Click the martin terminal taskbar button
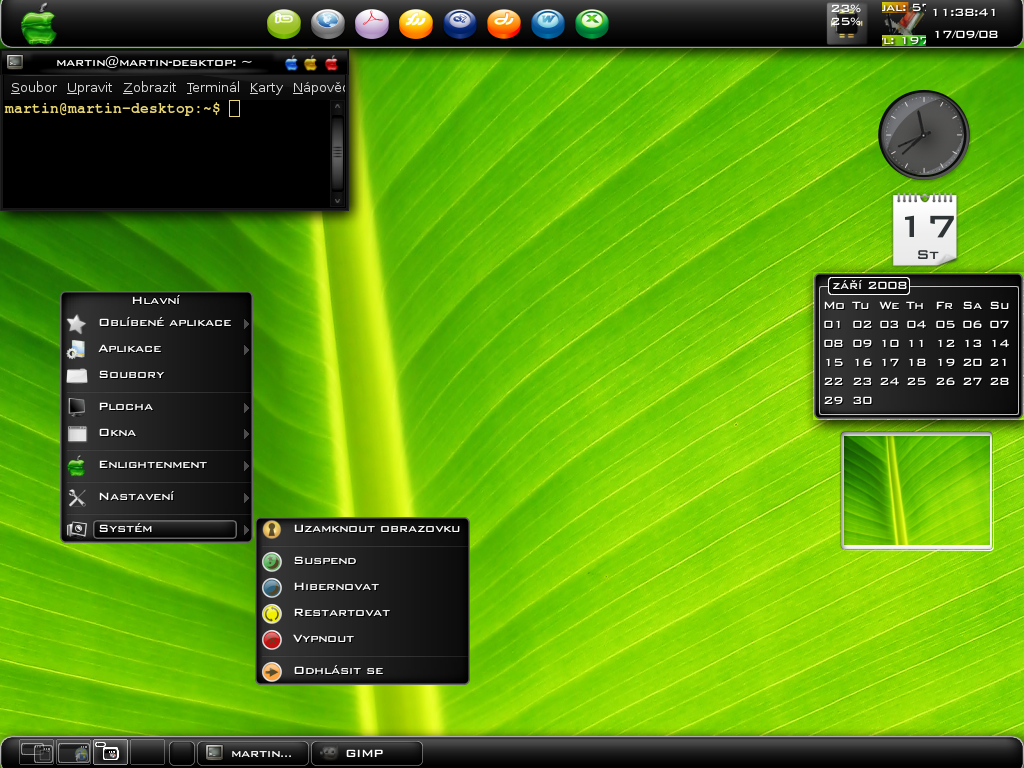This screenshot has width=1024, height=768. [x=251, y=753]
